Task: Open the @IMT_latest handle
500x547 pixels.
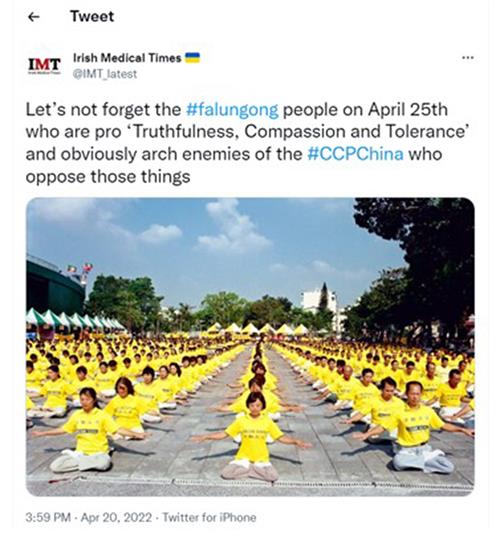Action: click(105, 74)
